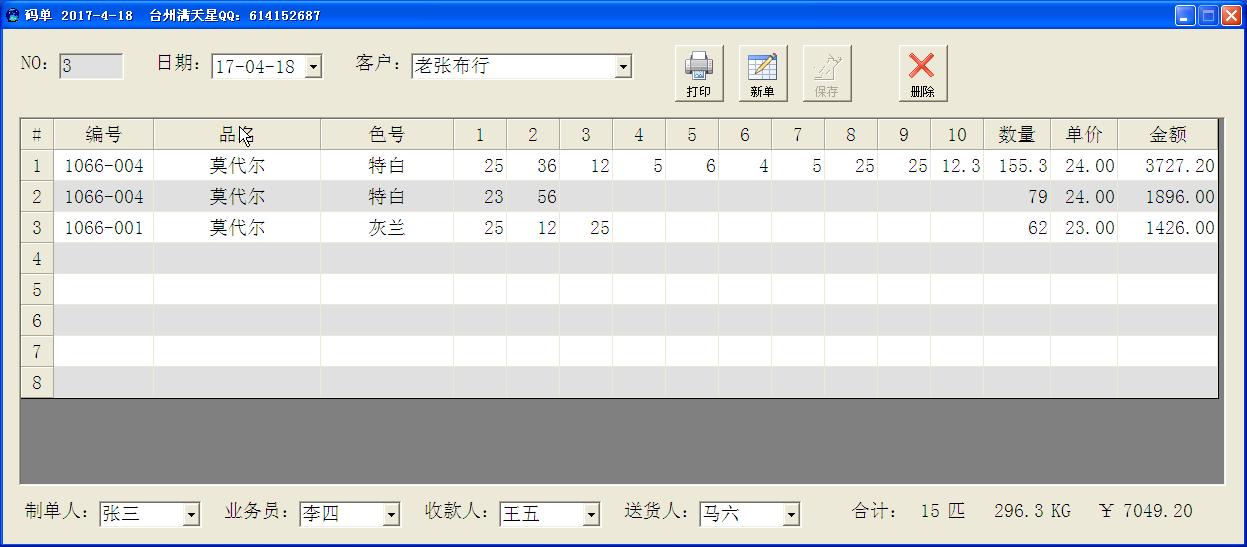The height and width of the screenshot is (547, 1247).
Task: Click the 打印 print icon button
Action: tap(699, 73)
